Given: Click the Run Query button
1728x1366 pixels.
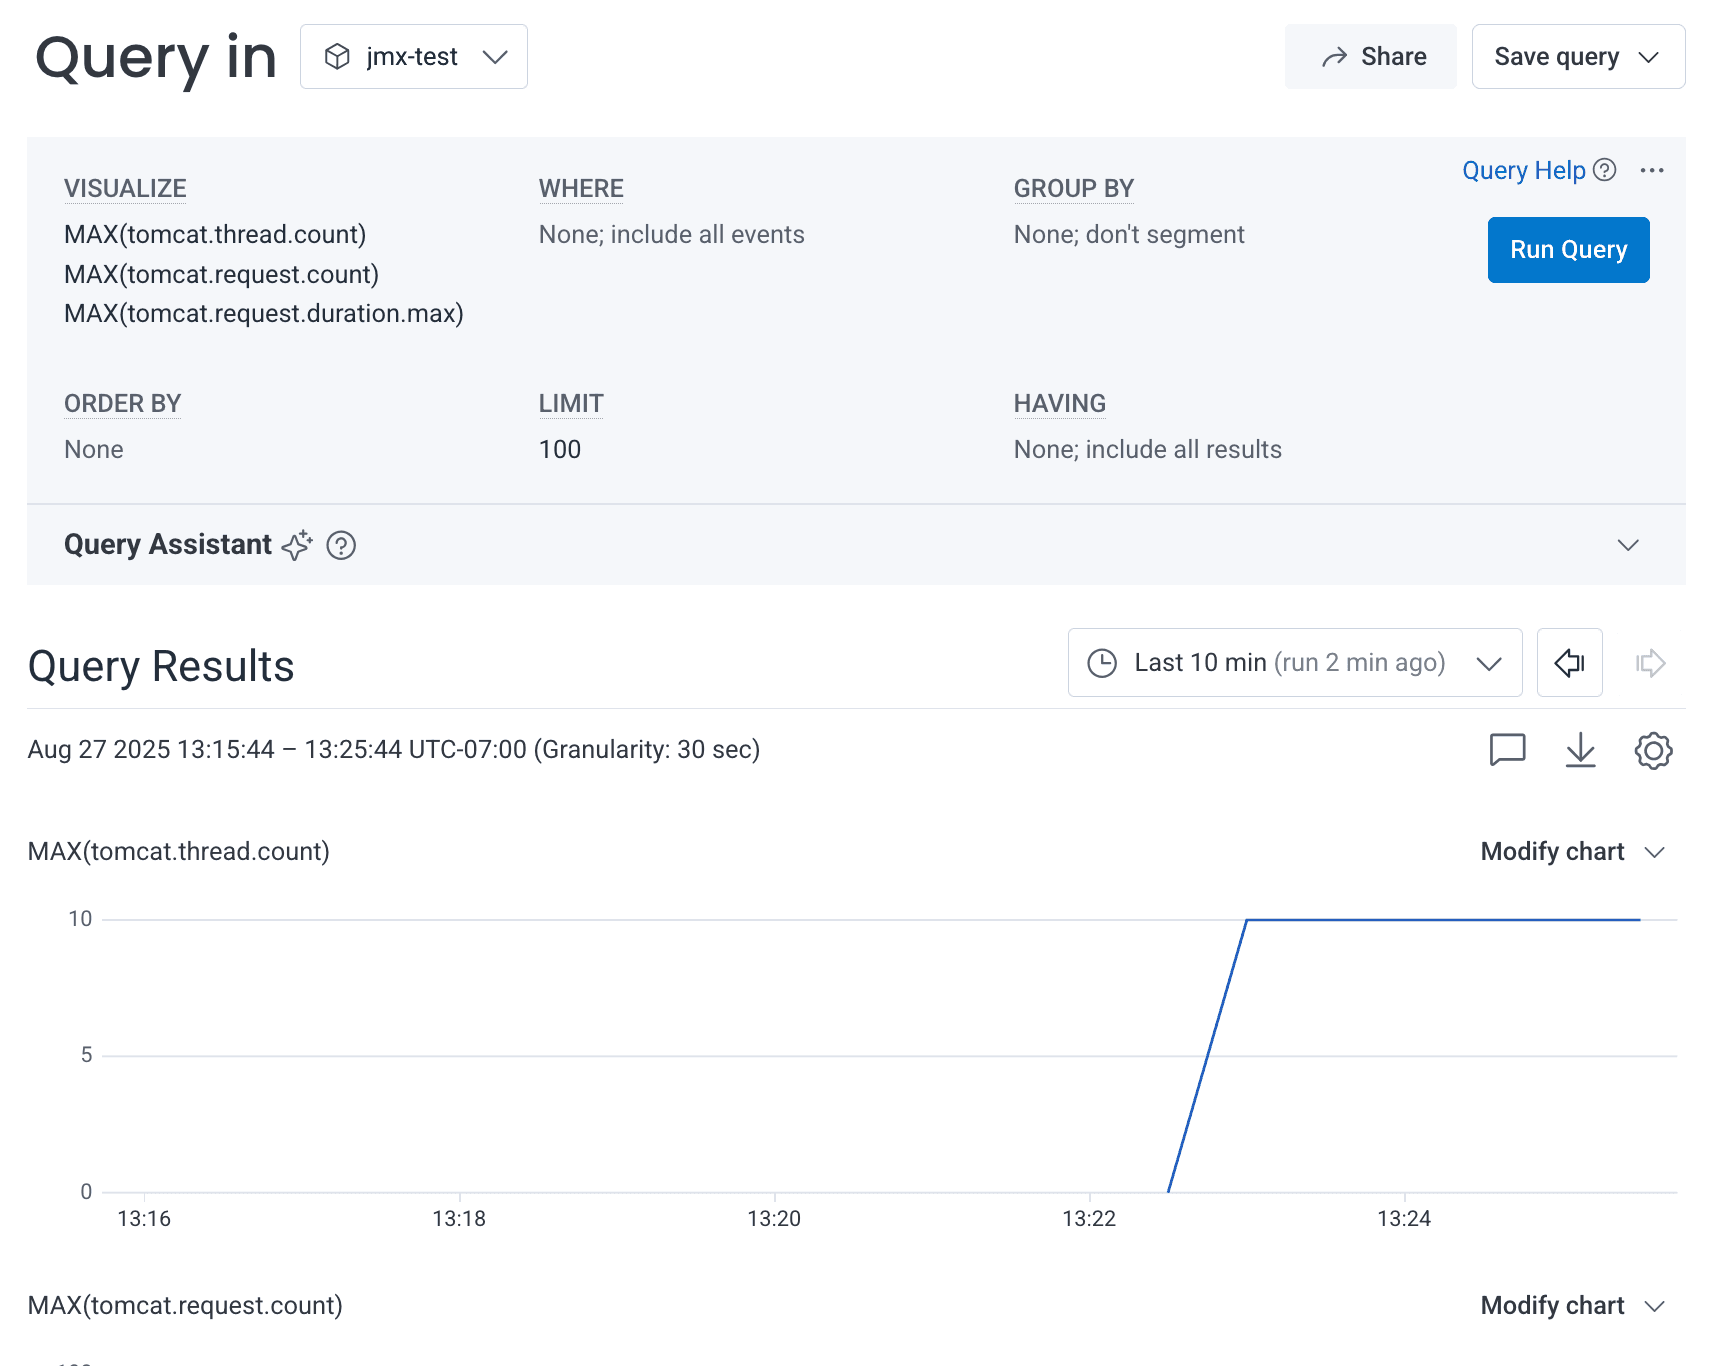Looking at the screenshot, I should (x=1567, y=250).
